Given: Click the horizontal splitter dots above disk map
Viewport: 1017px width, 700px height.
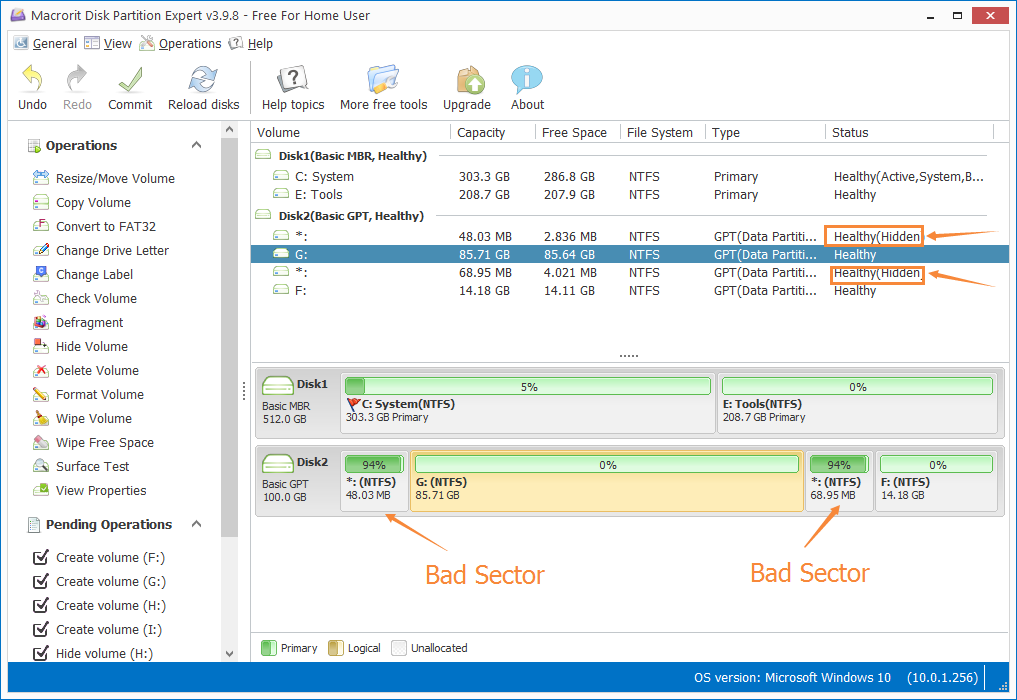Looking at the screenshot, I should coord(628,356).
